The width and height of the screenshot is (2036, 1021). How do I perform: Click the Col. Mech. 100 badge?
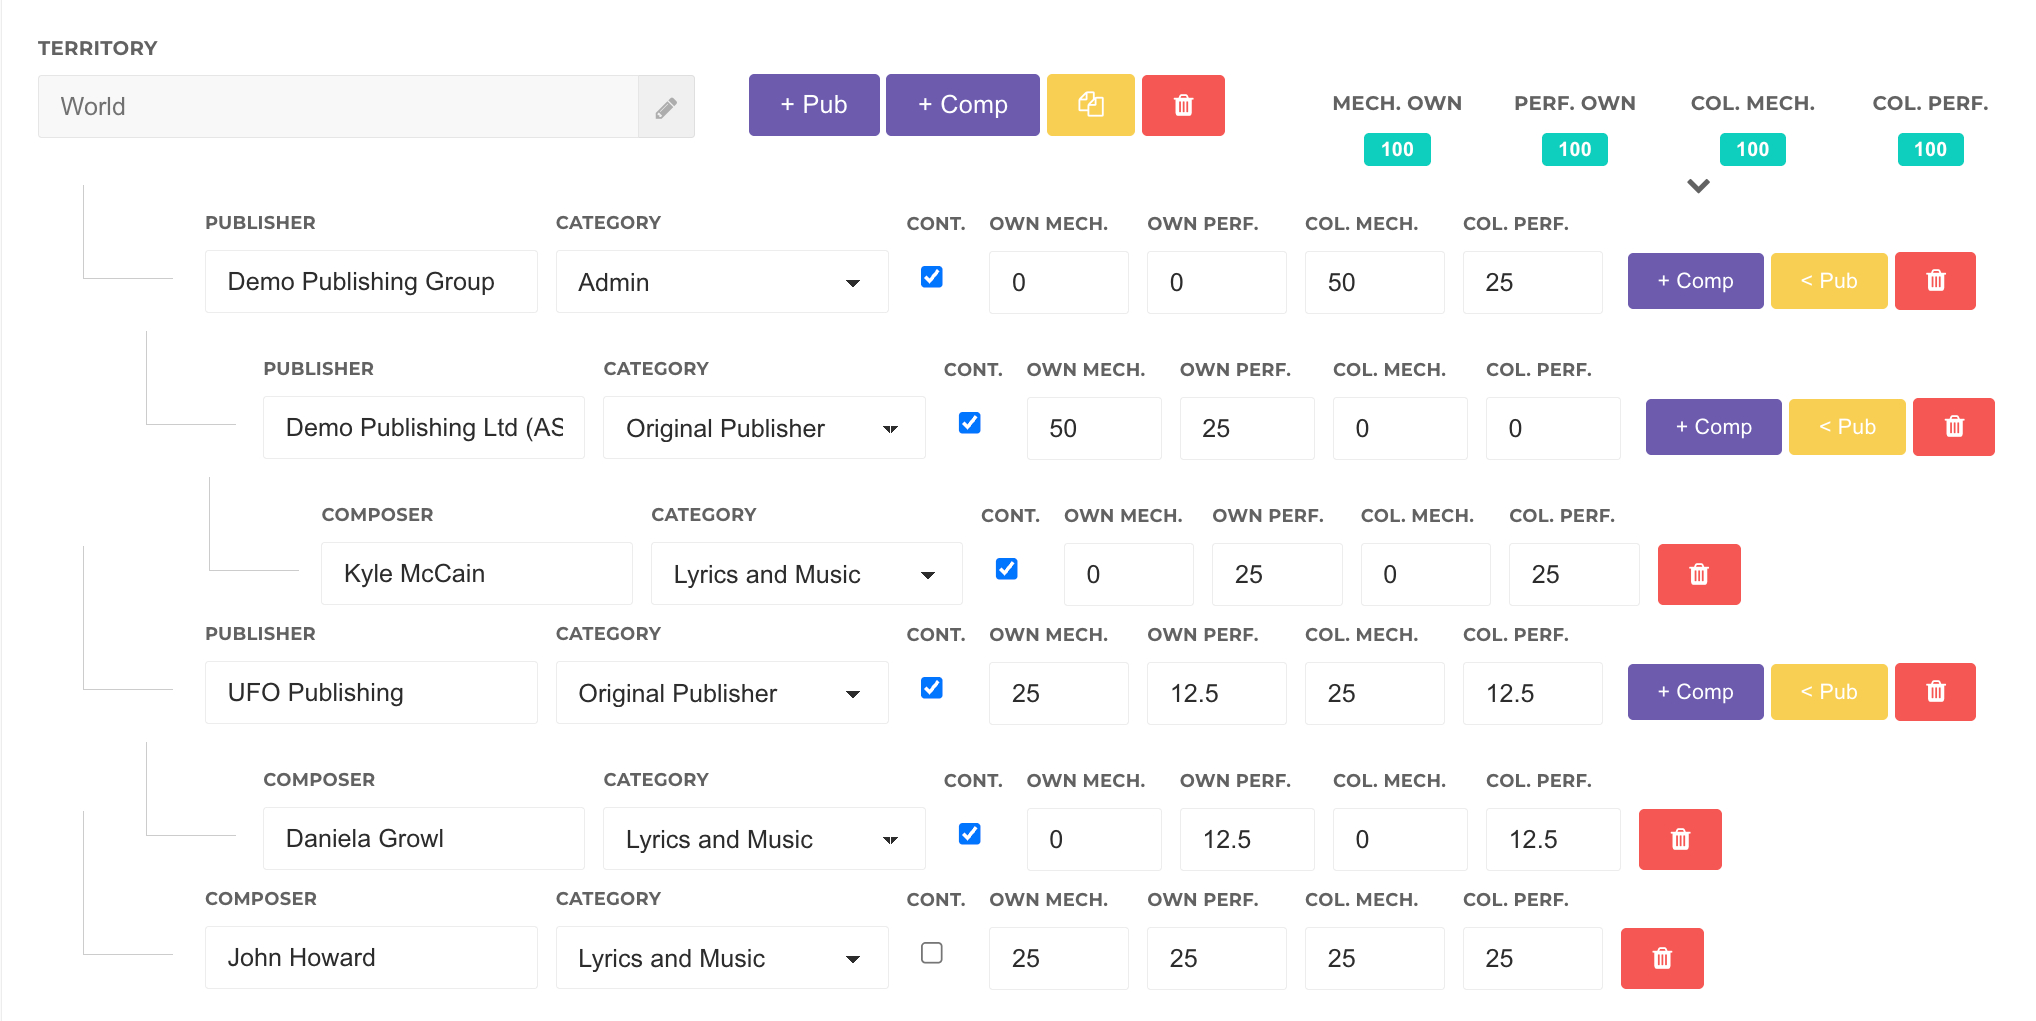pos(1752,149)
